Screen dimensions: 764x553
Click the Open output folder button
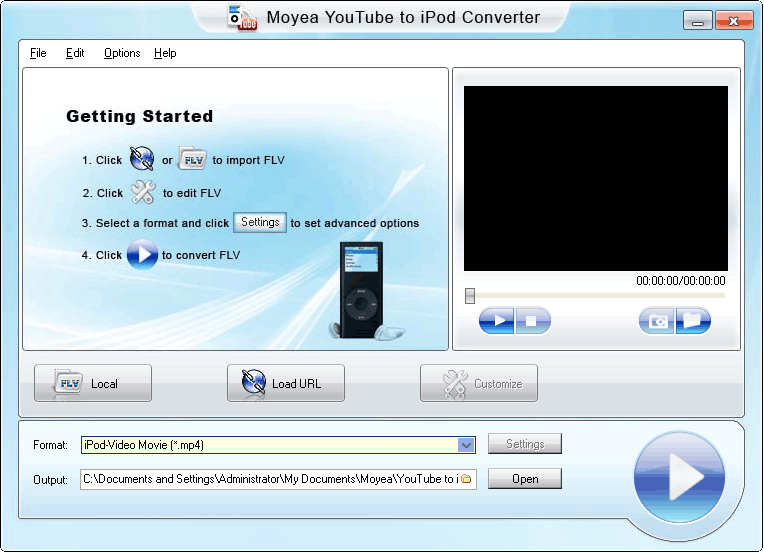tap(525, 479)
